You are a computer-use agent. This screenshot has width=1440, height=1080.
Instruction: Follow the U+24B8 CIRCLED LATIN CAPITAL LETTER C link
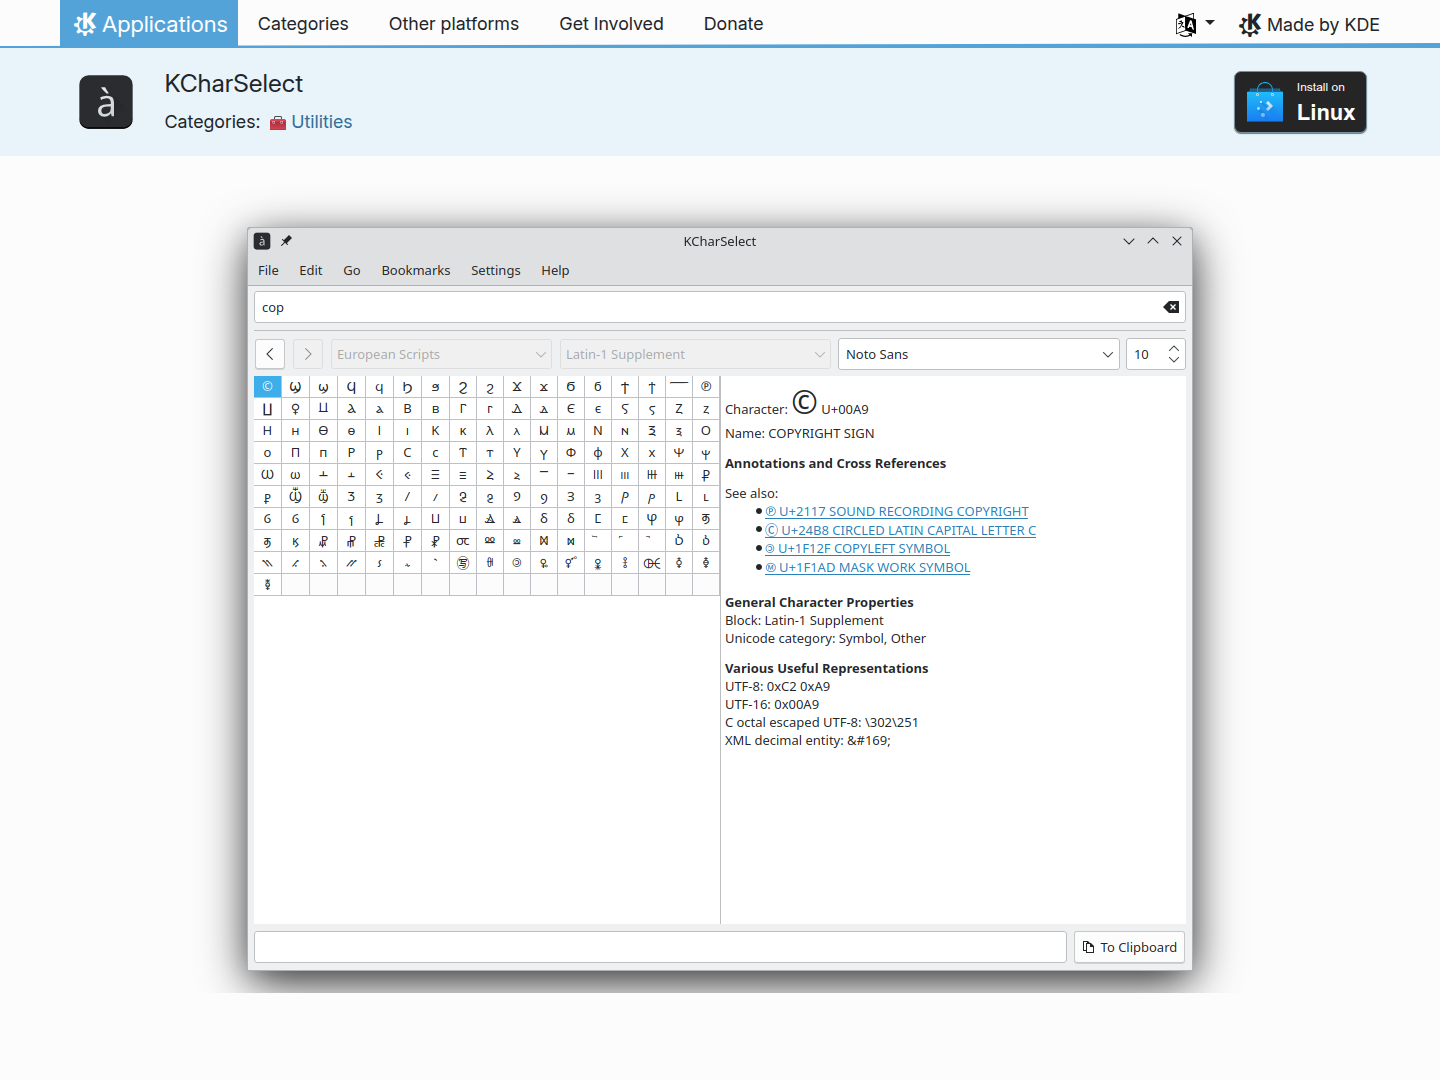(900, 531)
